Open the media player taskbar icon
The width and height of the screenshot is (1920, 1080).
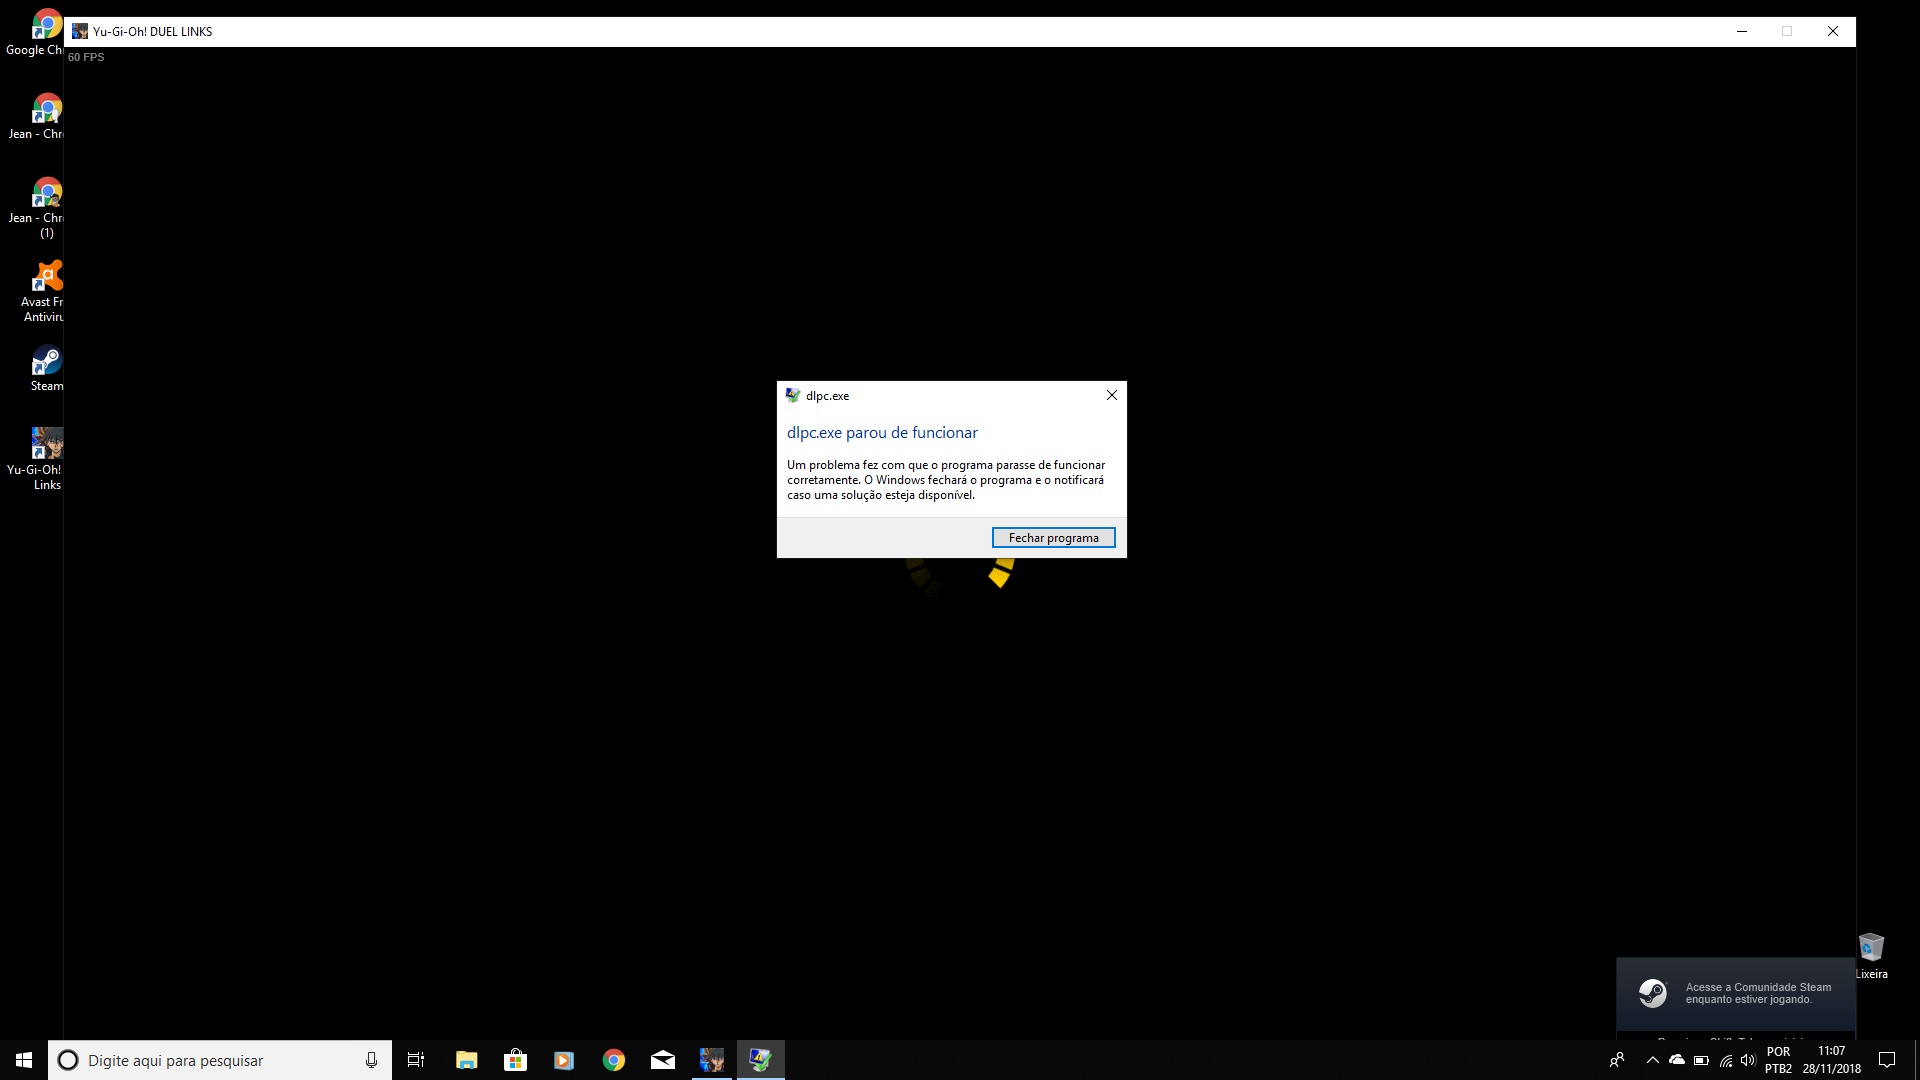[x=564, y=1060]
